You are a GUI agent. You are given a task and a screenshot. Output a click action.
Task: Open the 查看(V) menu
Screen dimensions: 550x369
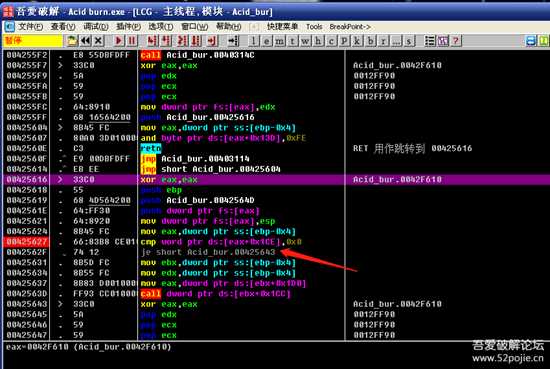click(x=63, y=27)
